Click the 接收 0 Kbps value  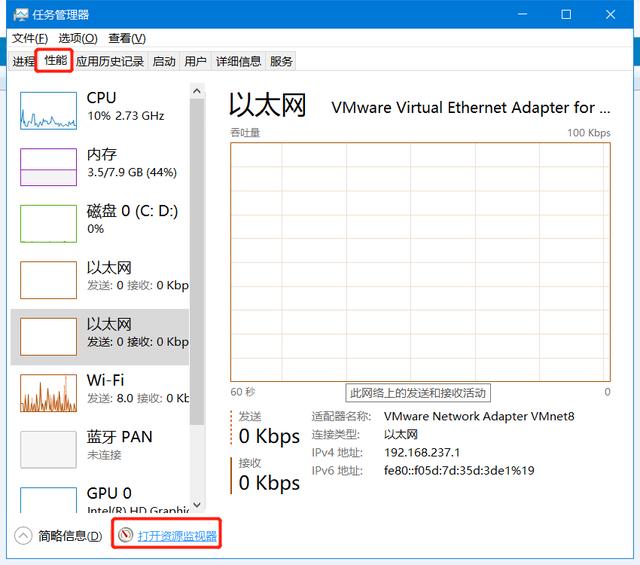269,483
